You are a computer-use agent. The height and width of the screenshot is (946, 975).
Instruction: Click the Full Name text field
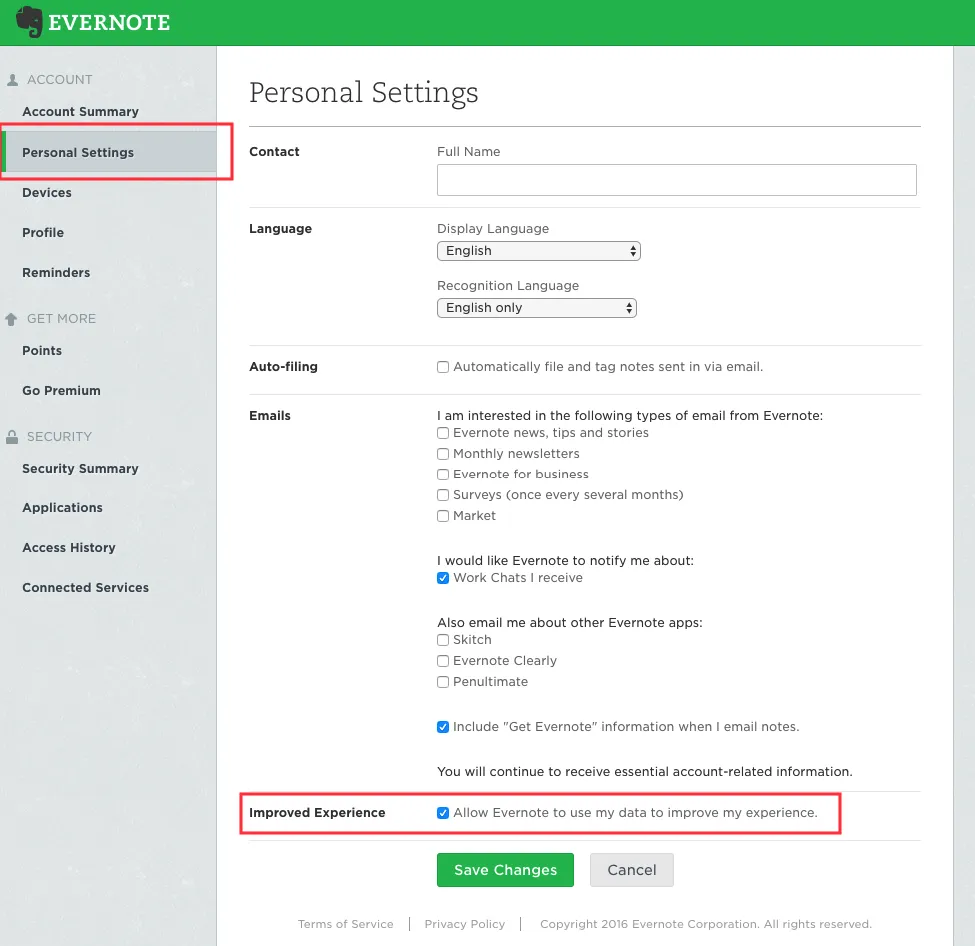(x=676, y=180)
